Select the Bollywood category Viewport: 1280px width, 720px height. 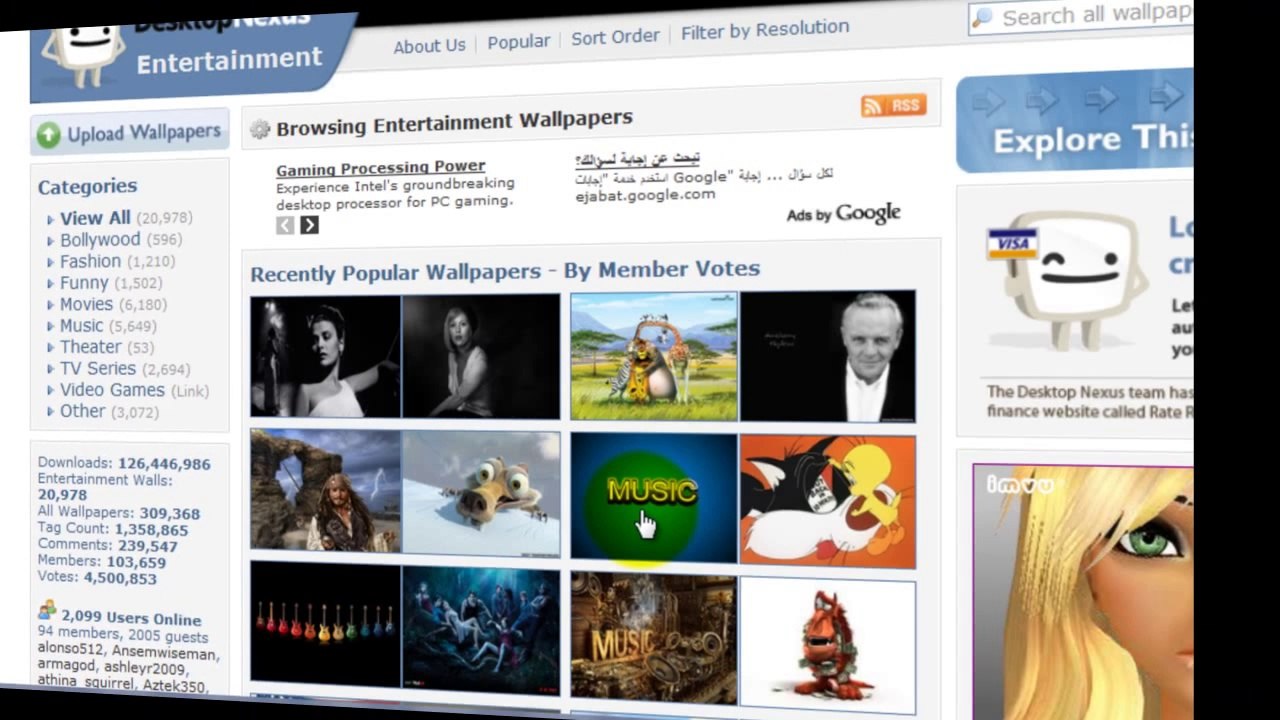(x=100, y=240)
